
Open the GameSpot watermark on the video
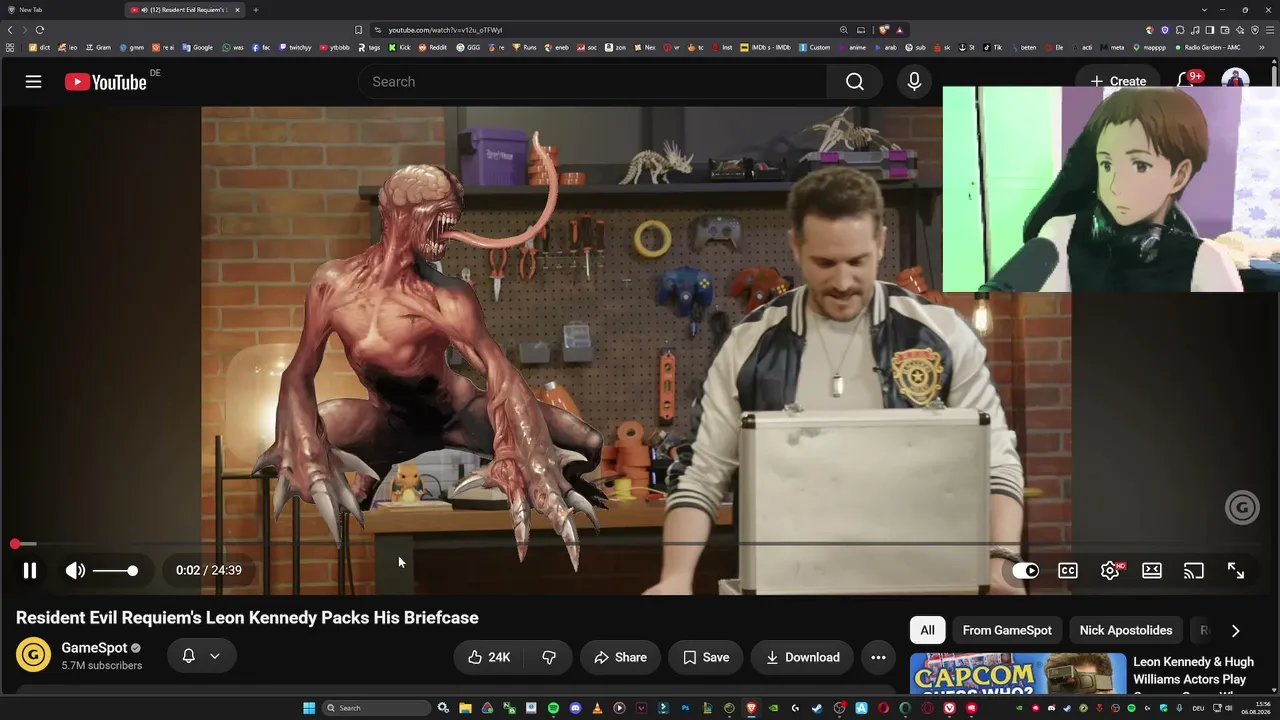coord(1242,508)
